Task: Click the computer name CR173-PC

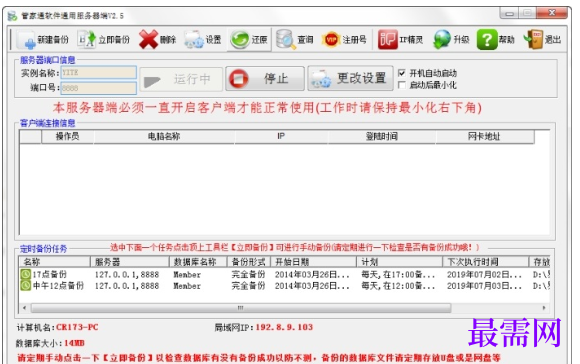Action: (x=77, y=327)
